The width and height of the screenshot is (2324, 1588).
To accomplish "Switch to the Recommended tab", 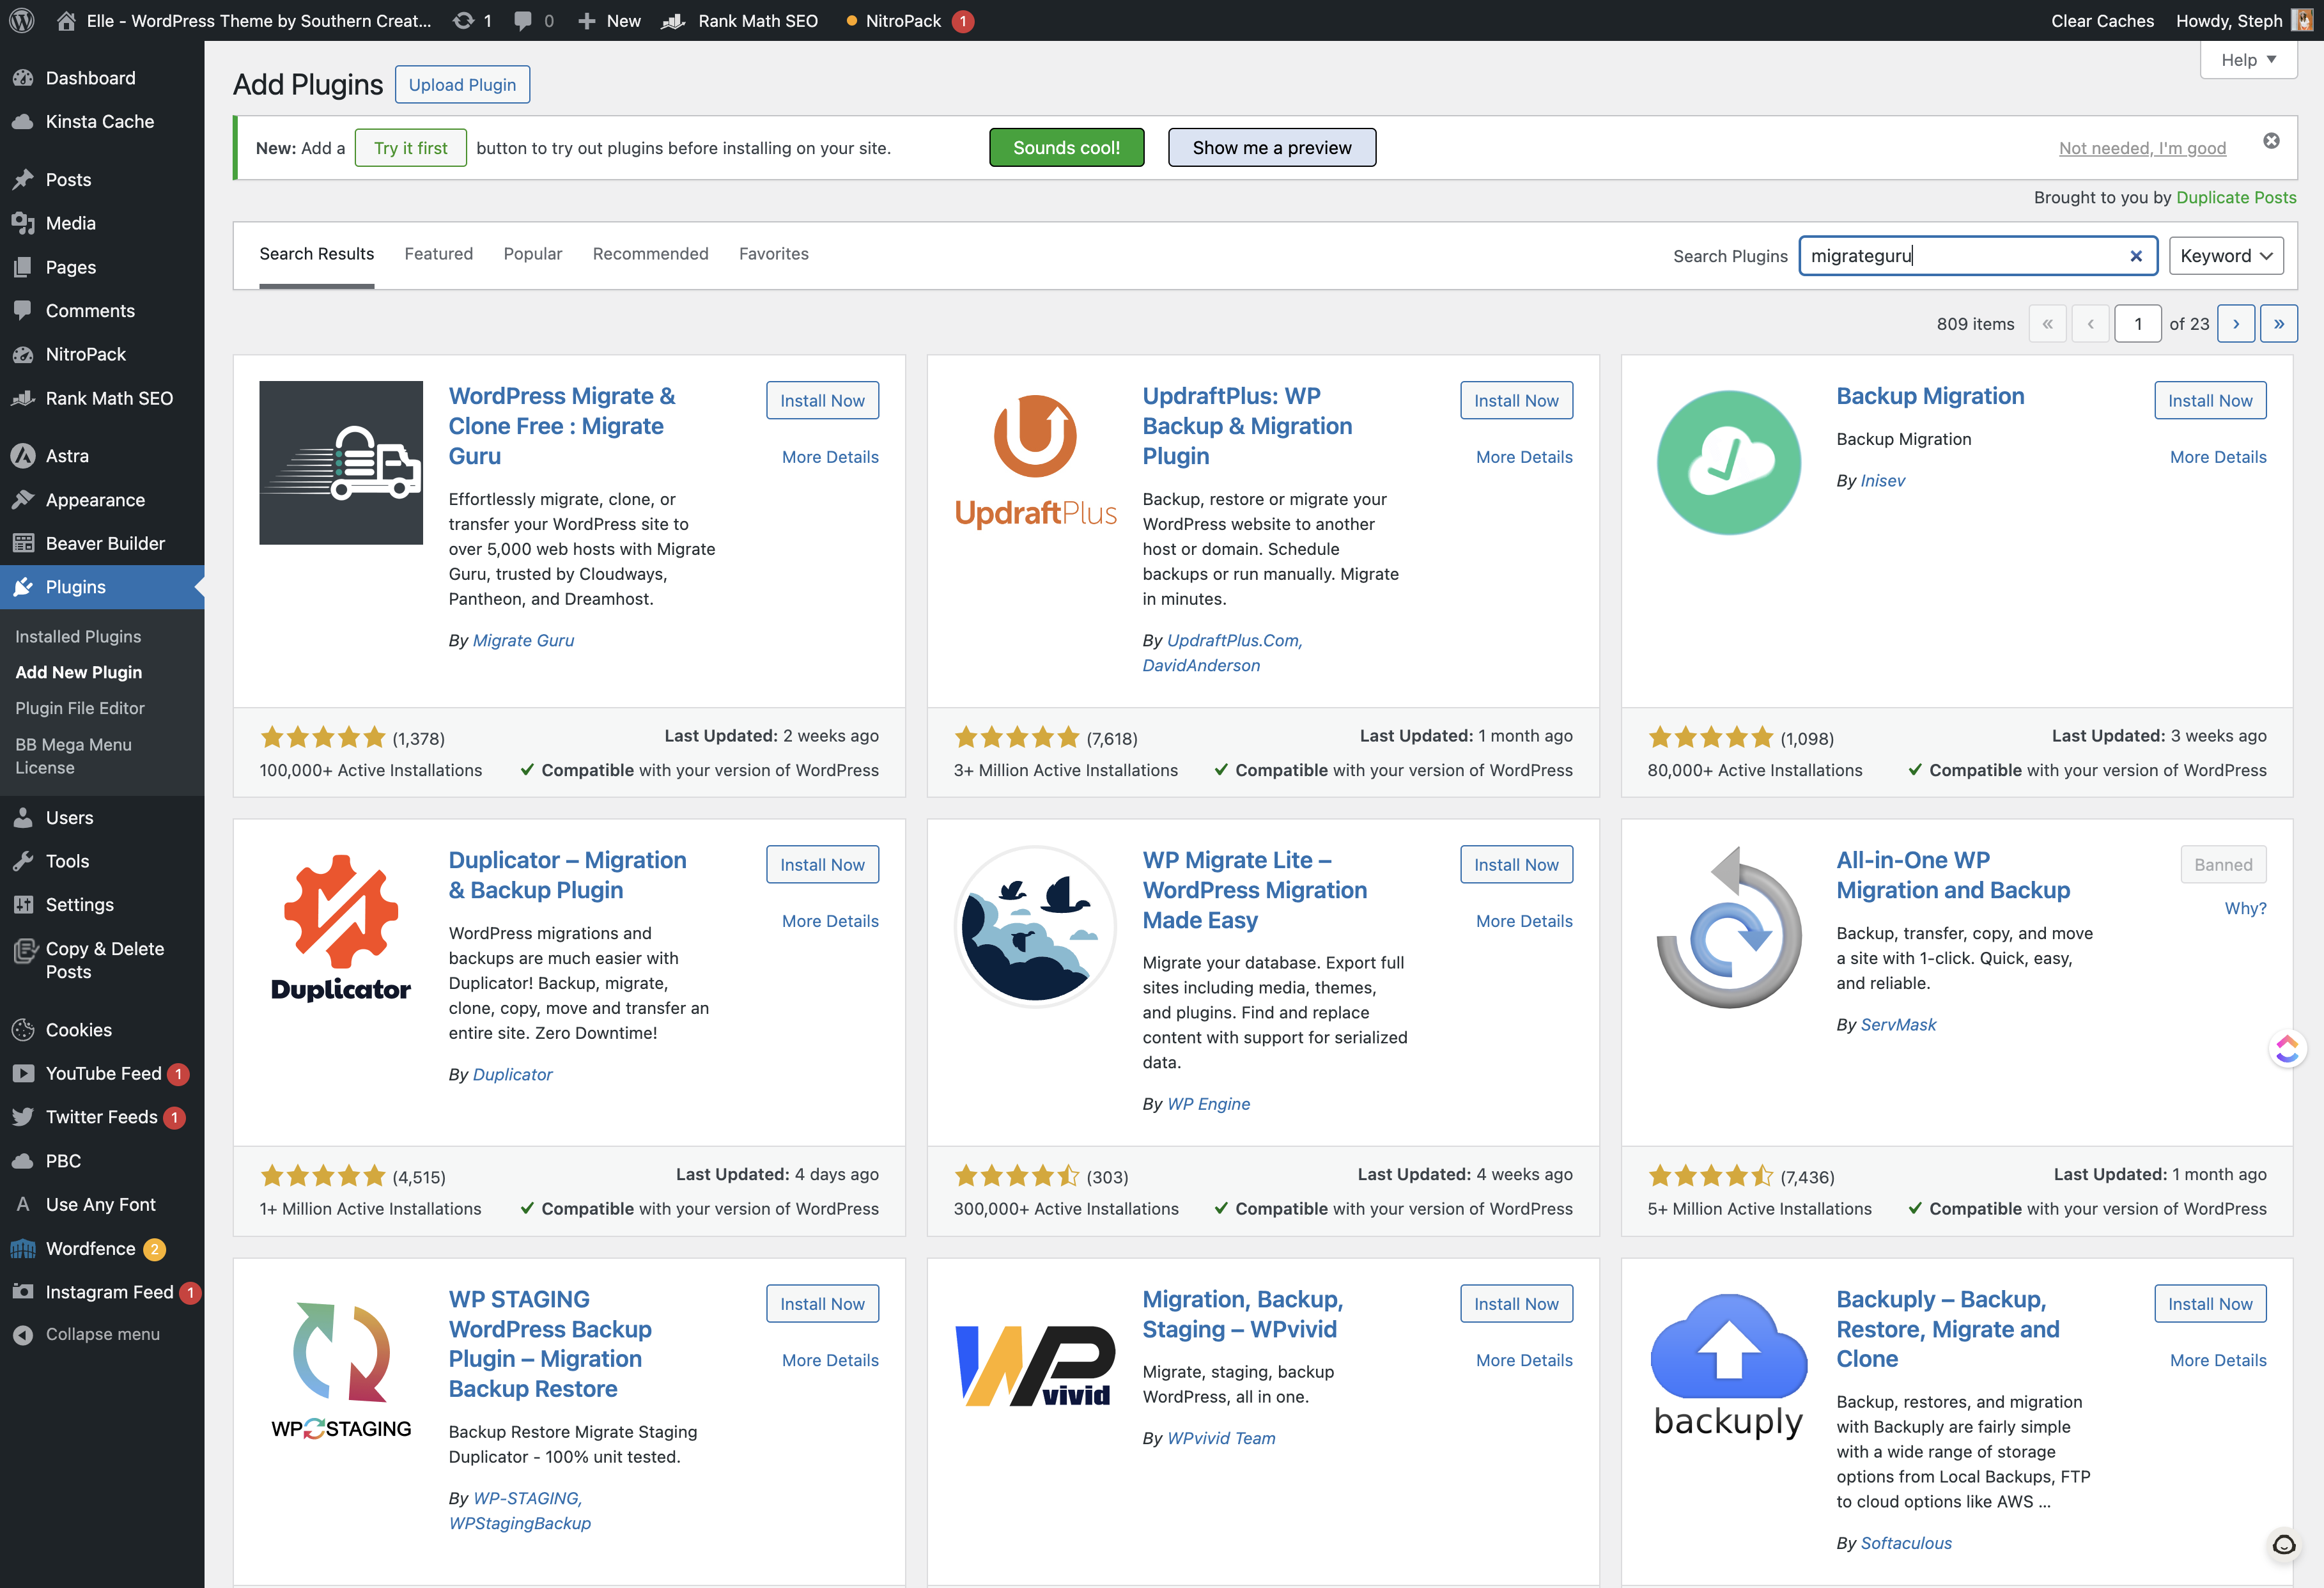I will 650,254.
